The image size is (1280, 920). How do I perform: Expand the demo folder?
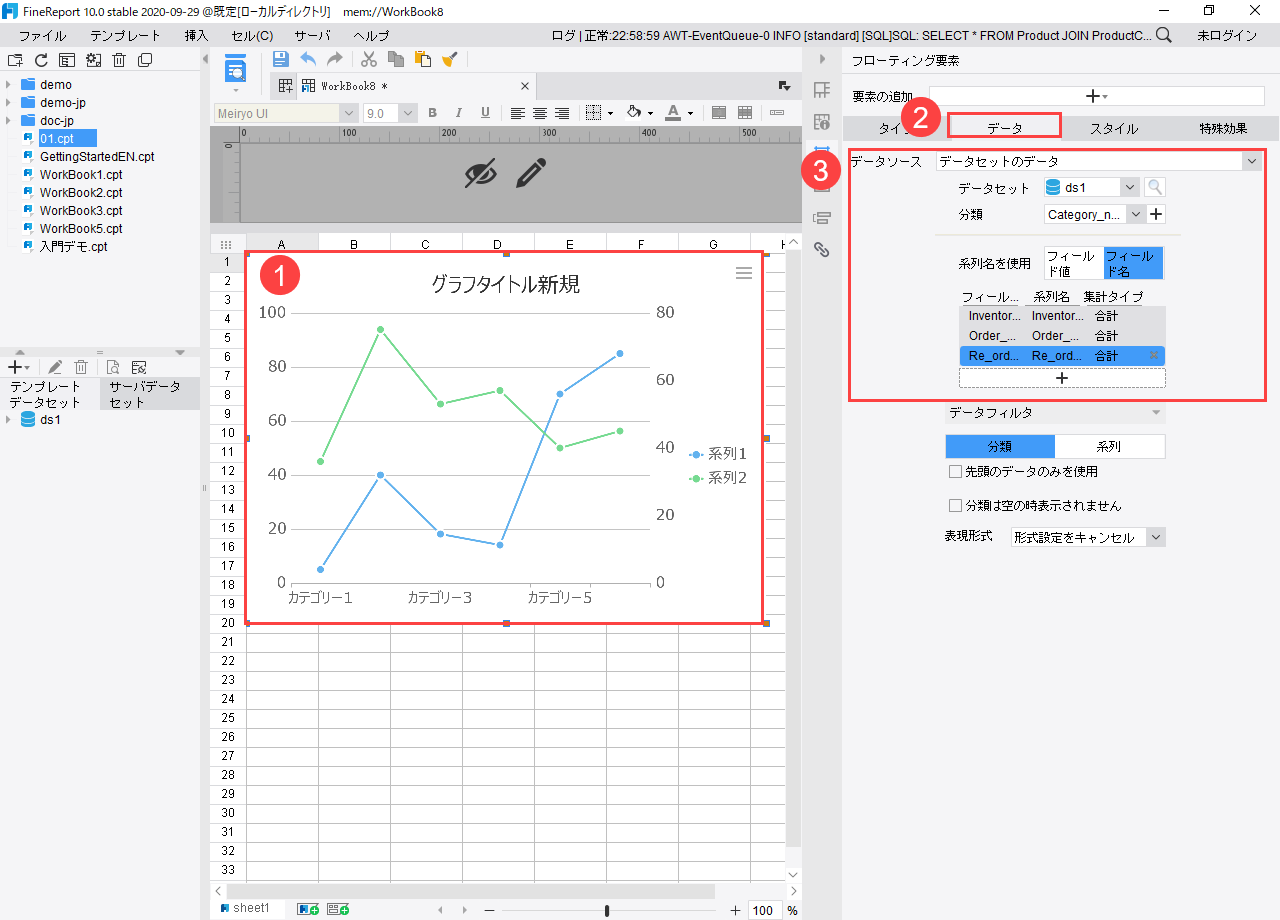8,85
